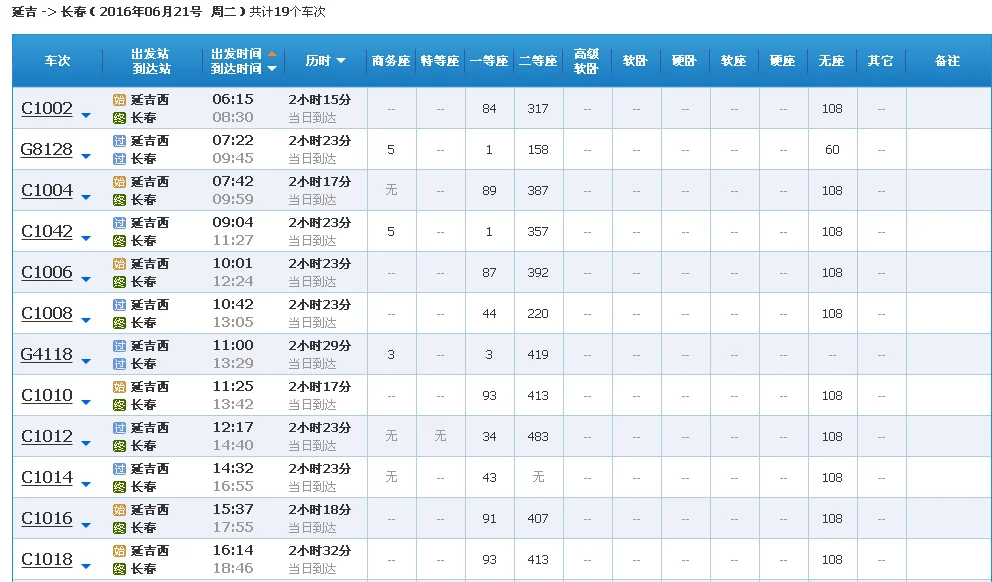Click the 二等座 column header
Screen dimensions: 992x582
(537, 60)
